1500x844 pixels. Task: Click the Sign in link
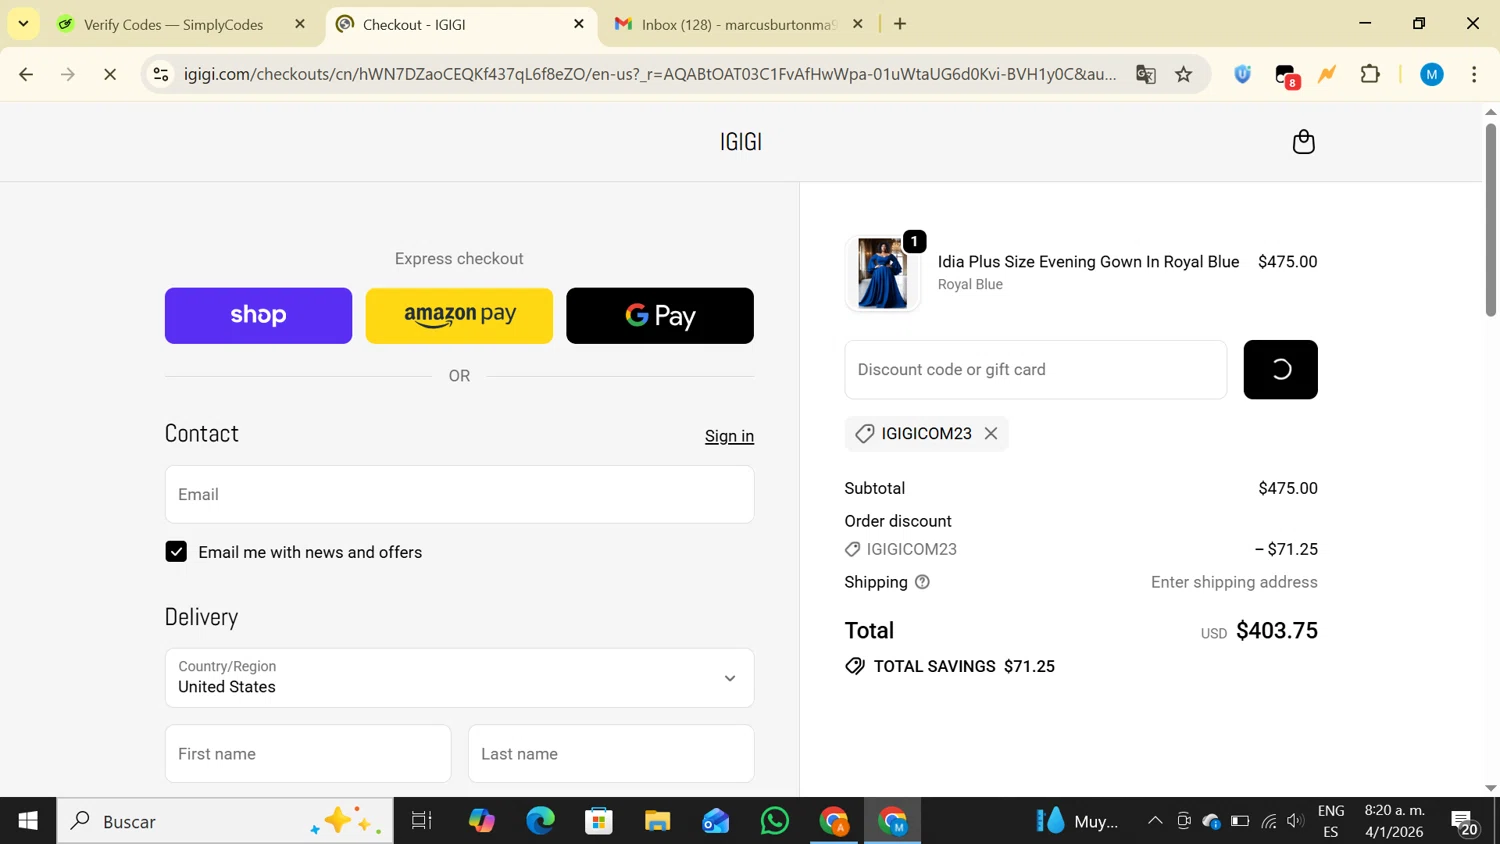click(x=729, y=436)
